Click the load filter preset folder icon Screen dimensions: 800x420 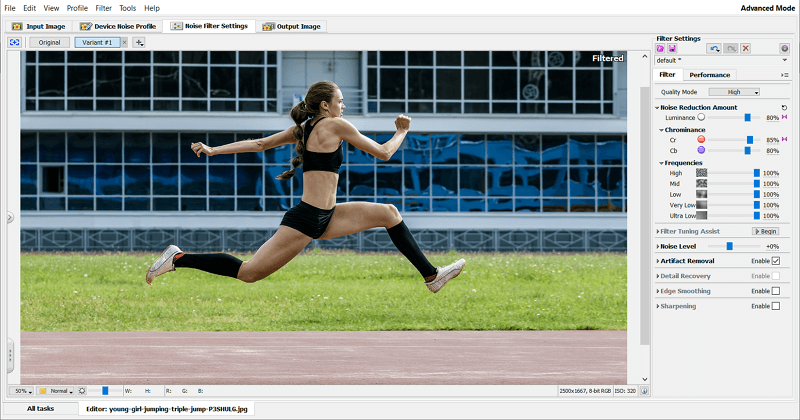(x=660, y=48)
